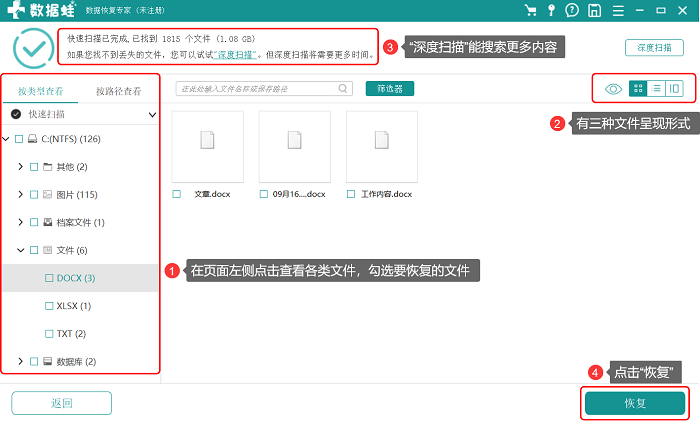Switch to grid thumbnail view

click(x=638, y=88)
